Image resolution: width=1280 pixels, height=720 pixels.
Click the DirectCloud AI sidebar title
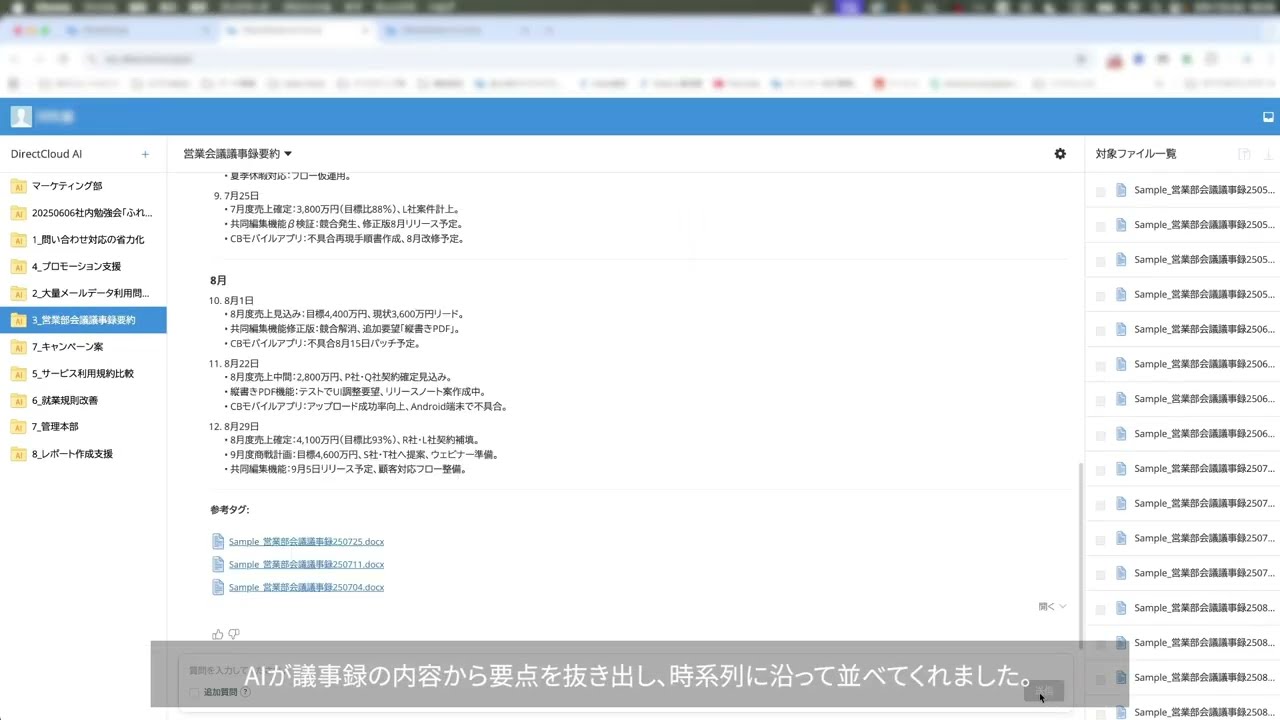[46, 154]
